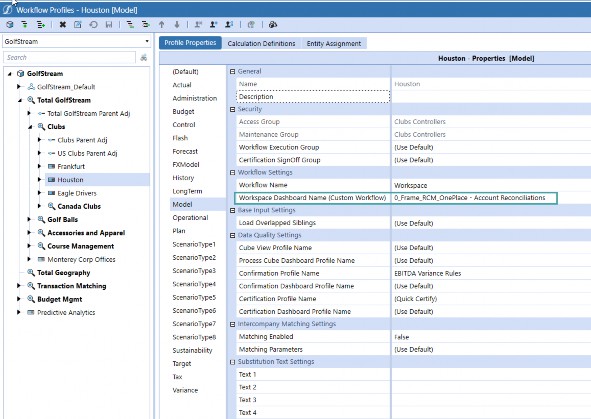Click the move down arrow toolbar icon

click(177, 24)
